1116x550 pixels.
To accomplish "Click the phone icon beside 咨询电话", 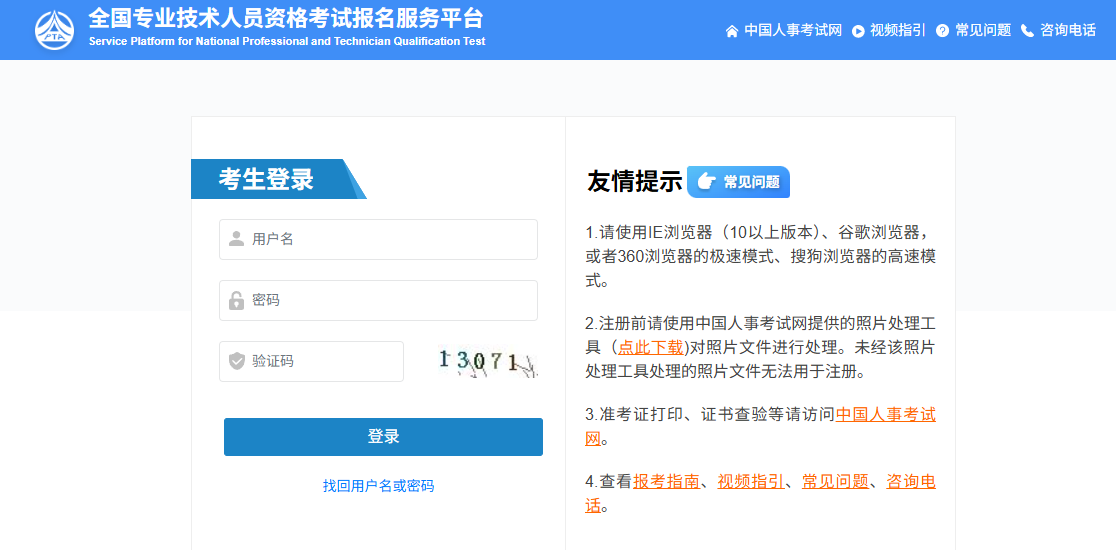I will [1027, 31].
